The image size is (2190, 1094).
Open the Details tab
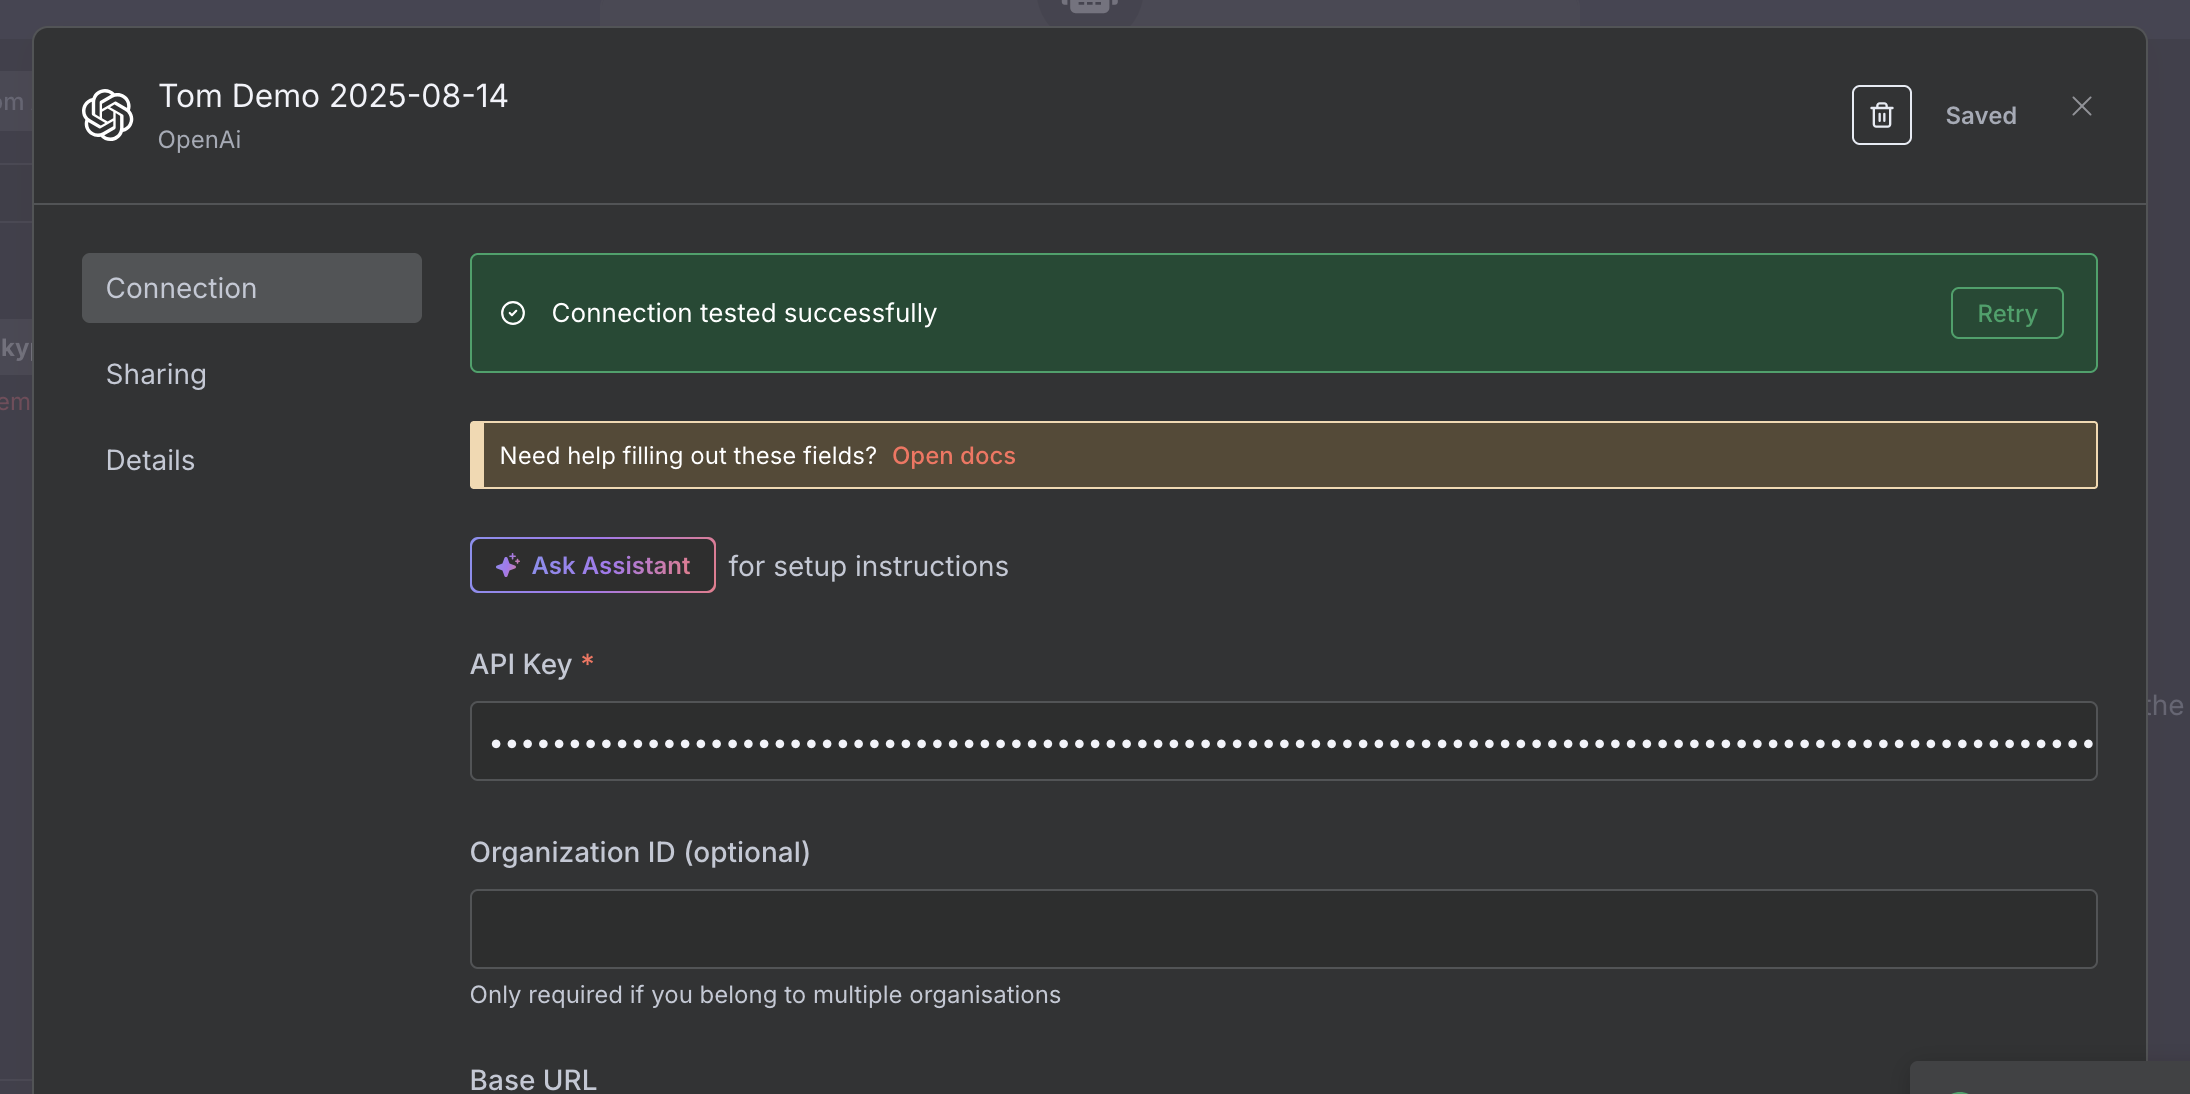tap(150, 460)
